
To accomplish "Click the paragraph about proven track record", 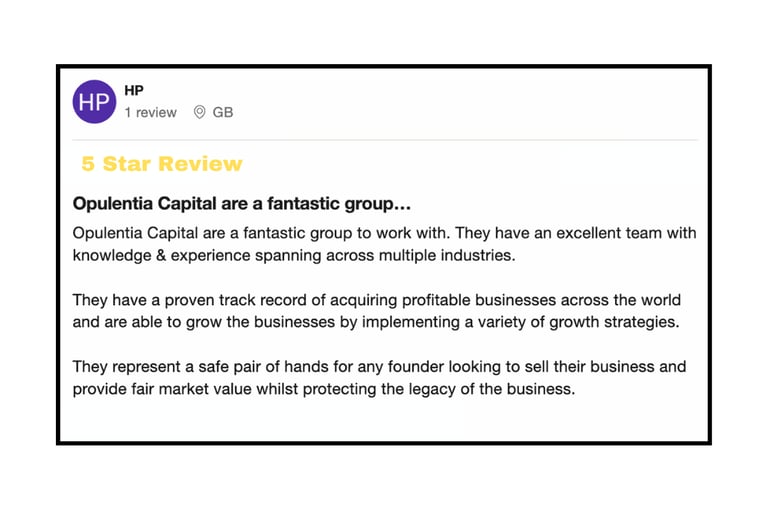I will click(377, 311).
